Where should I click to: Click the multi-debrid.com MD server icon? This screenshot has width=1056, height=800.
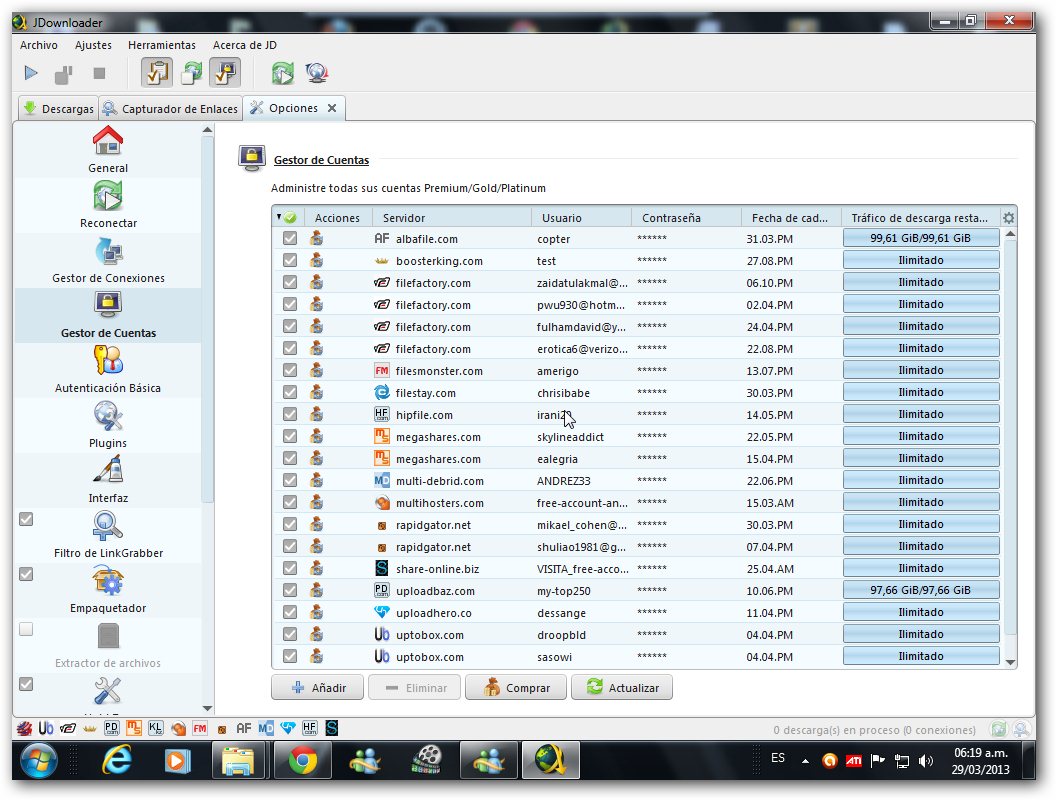click(x=382, y=481)
